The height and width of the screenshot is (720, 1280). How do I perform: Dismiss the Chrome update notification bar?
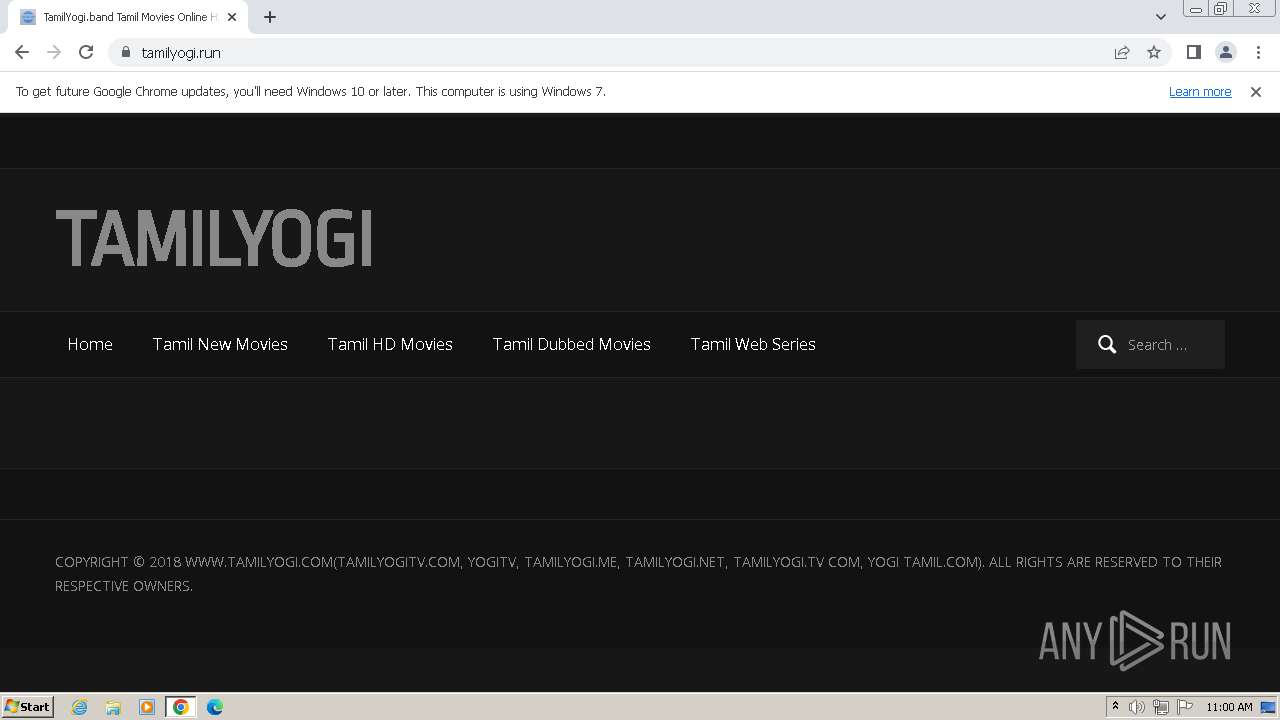[x=1256, y=91]
